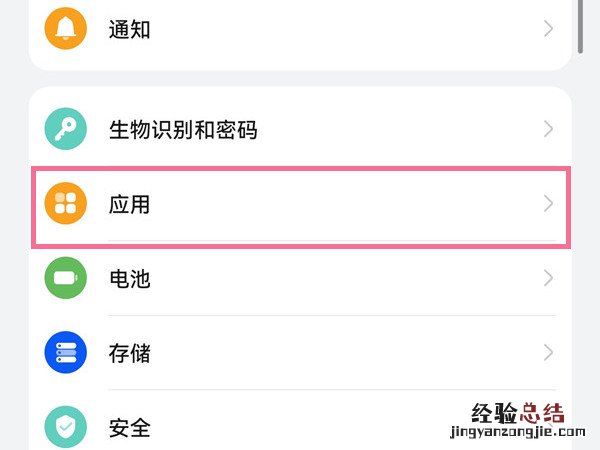Tap the orange four-dot Apps icon
The width and height of the screenshot is (600, 450).
point(66,204)
